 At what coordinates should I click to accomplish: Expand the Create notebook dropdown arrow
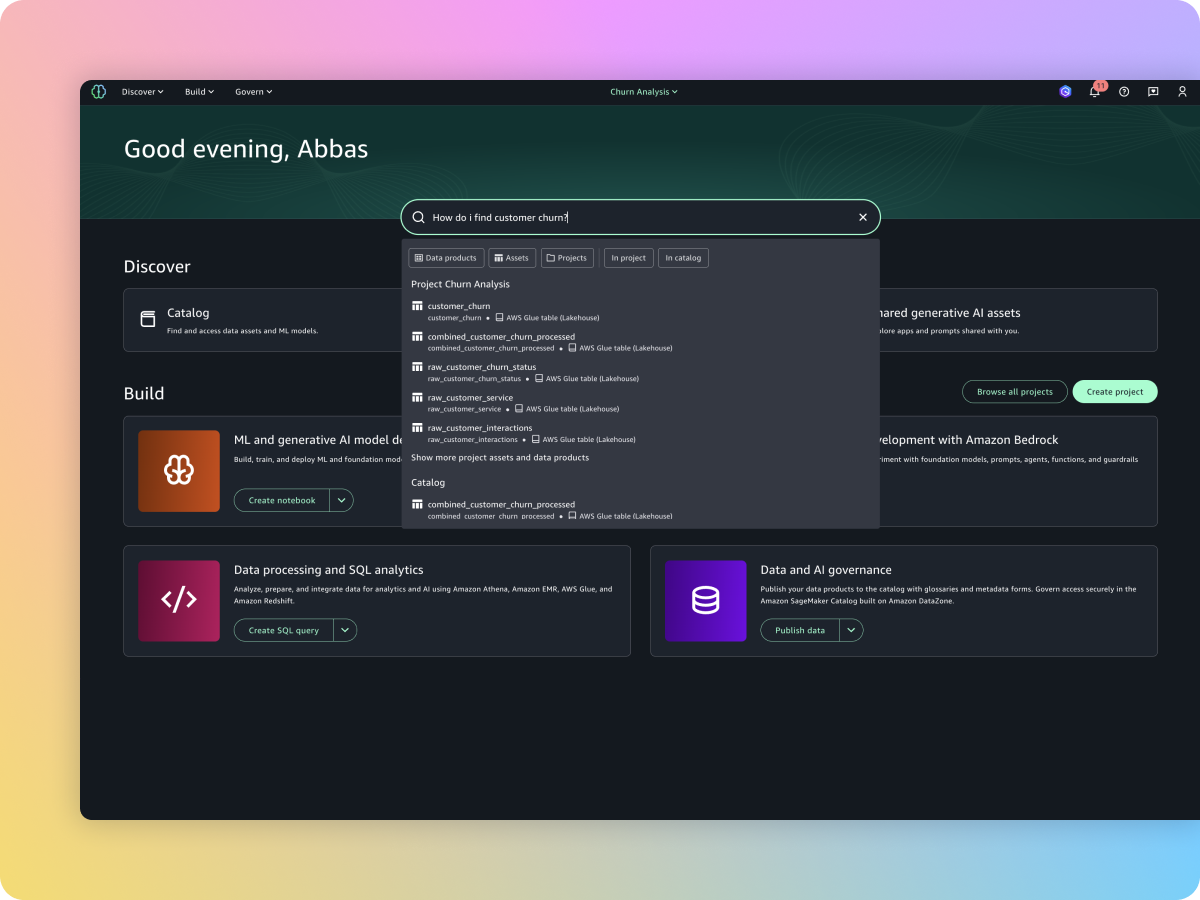[x=341, y=500]
